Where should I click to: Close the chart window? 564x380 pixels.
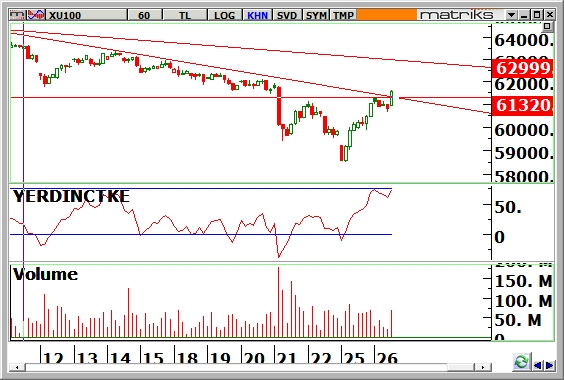coord(550,15)
